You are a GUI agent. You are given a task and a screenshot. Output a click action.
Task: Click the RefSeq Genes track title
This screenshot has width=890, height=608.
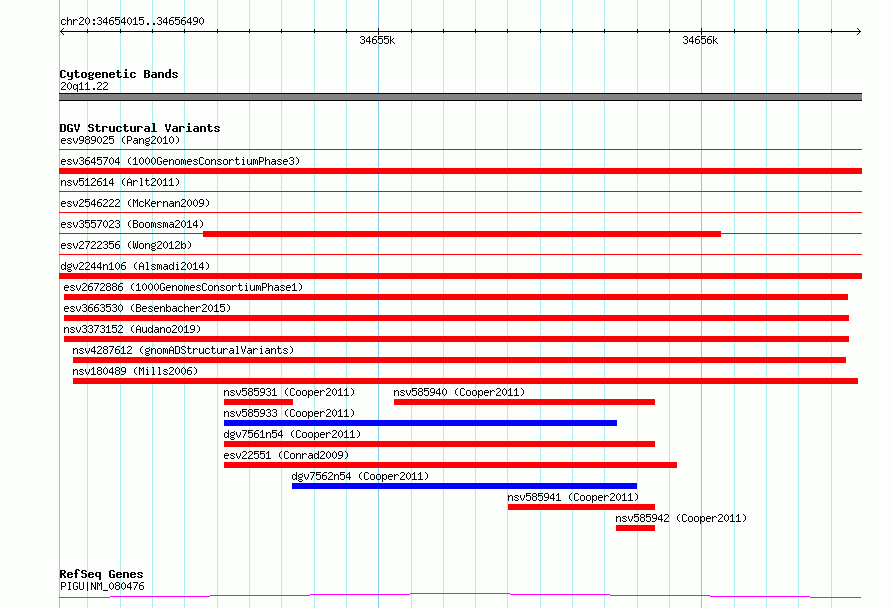(101, 574)
